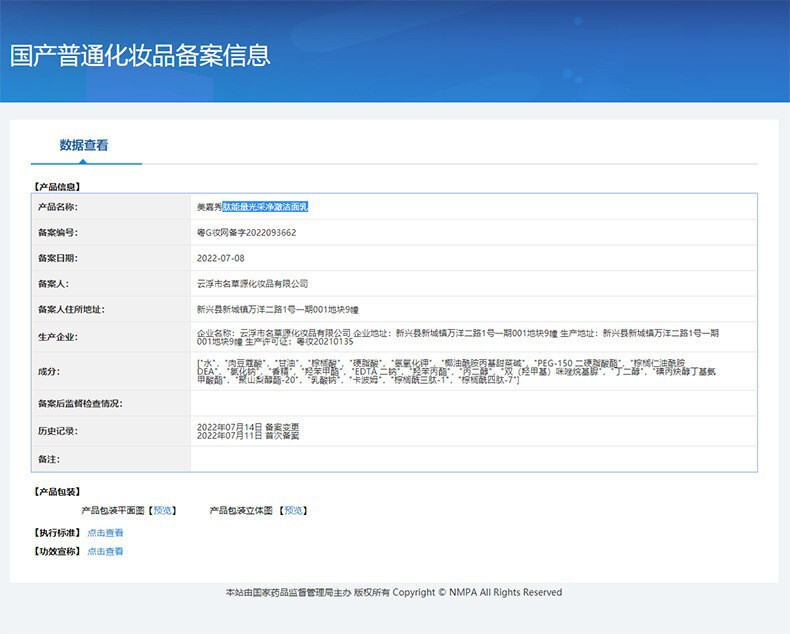Click the 历史记录 label cell
This screenshot has width=790, height=634.
coord(111,431)
